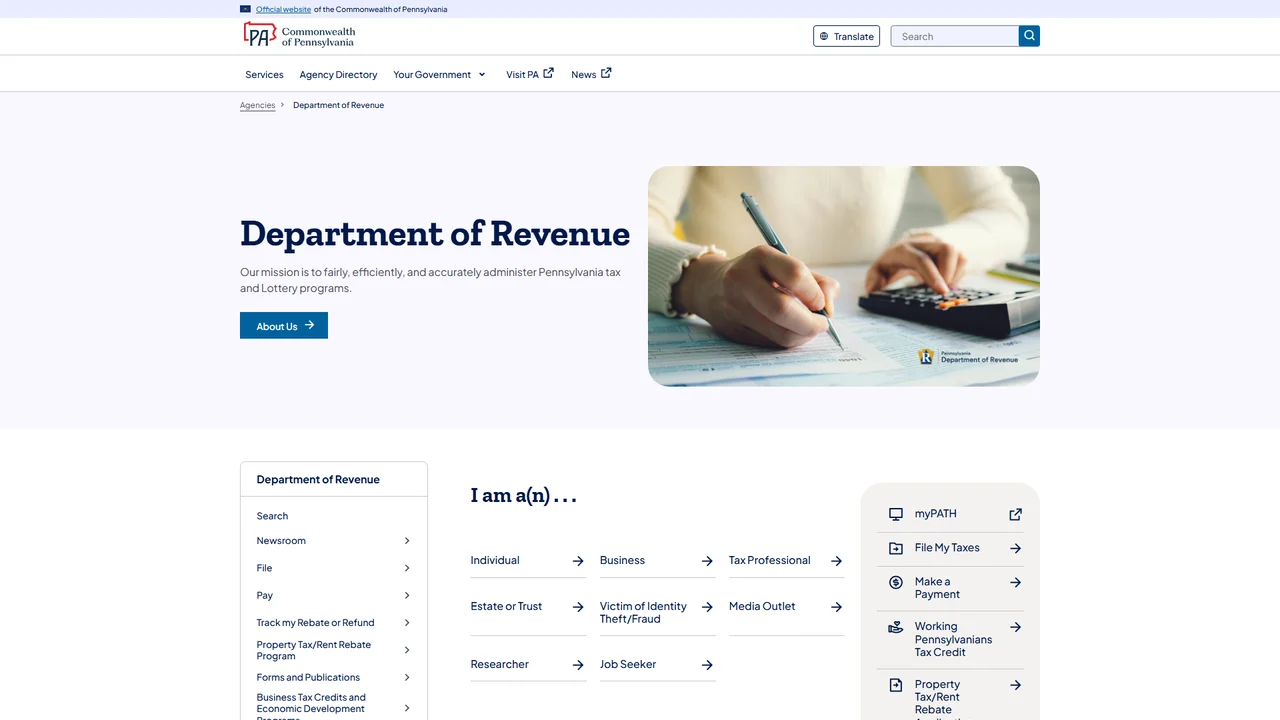Click the external link icon beside Visit PA

coord(548,73)
